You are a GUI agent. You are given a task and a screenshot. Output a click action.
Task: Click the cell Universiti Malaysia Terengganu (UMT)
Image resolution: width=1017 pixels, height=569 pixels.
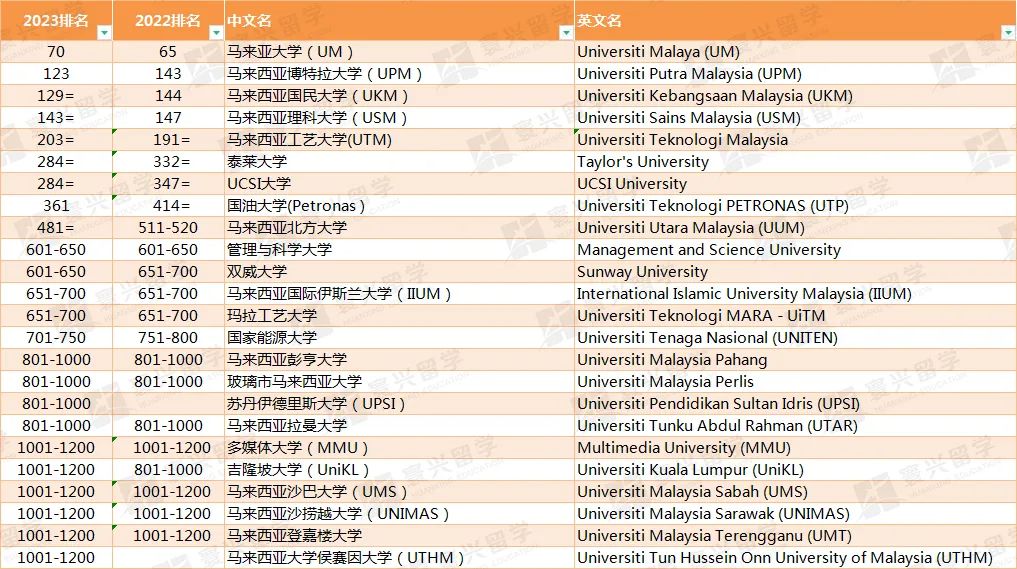[x=796, y=537]
